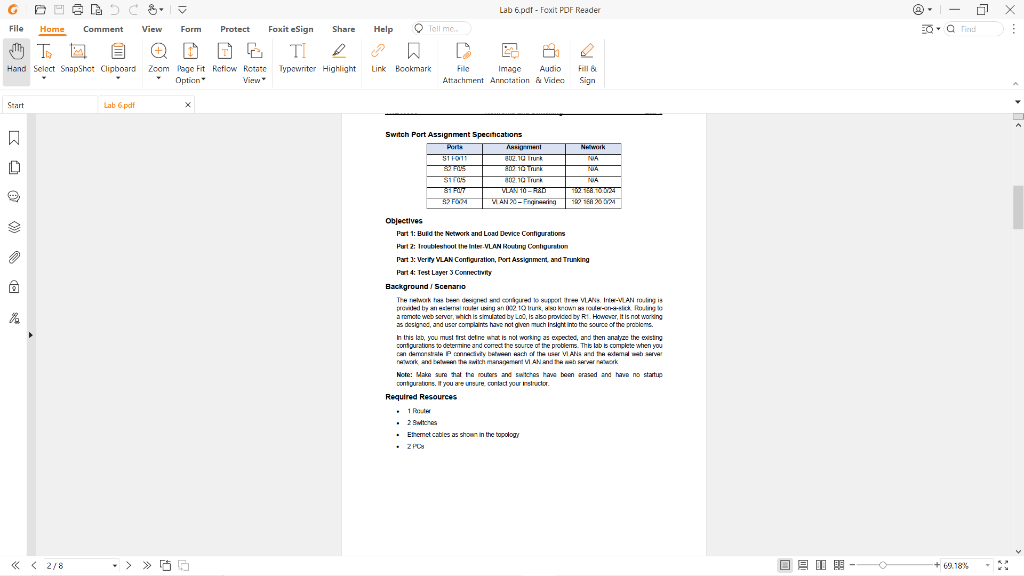
Task: Adjust the zoom slider in the status bar
Action: [884, 564]
